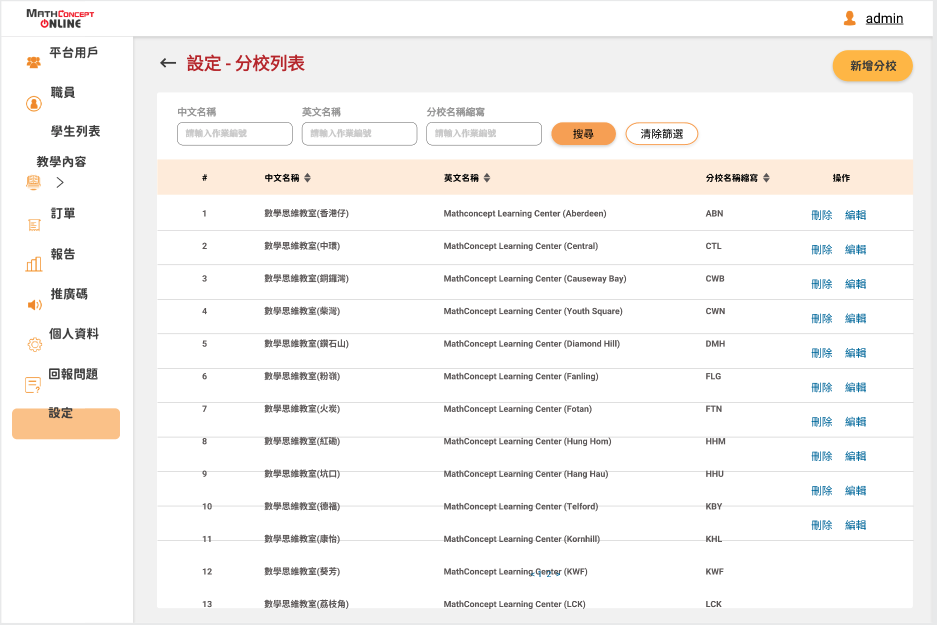Delete the ABN branch via 刪除
This screenshot has width=937, height=625.
(822, 215)
